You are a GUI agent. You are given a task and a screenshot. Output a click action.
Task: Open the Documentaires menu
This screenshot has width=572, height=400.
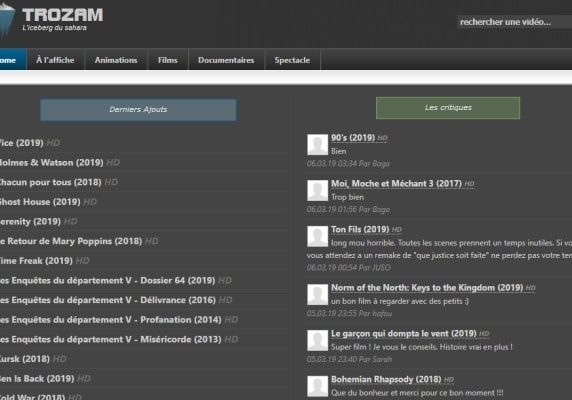[226, 60]
